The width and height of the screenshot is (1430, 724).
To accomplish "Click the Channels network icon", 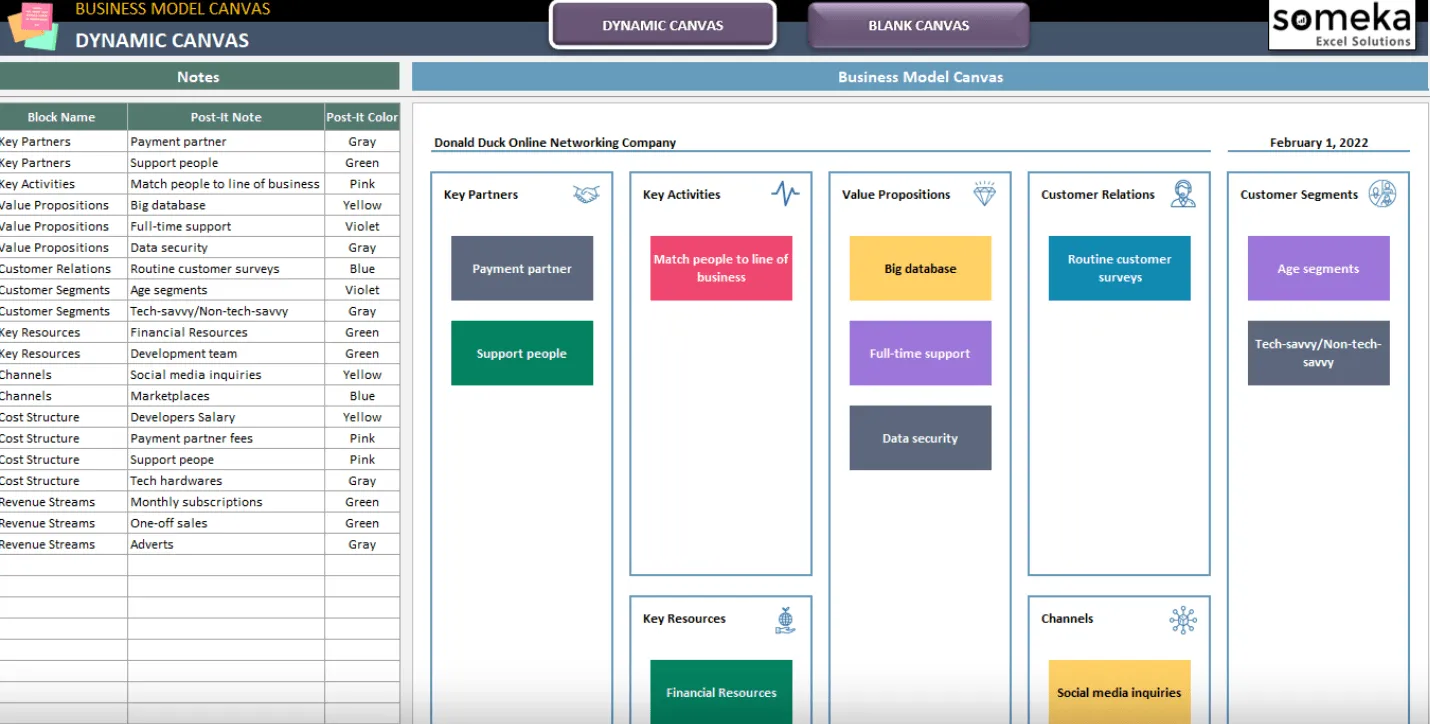I will [1183, 620].
